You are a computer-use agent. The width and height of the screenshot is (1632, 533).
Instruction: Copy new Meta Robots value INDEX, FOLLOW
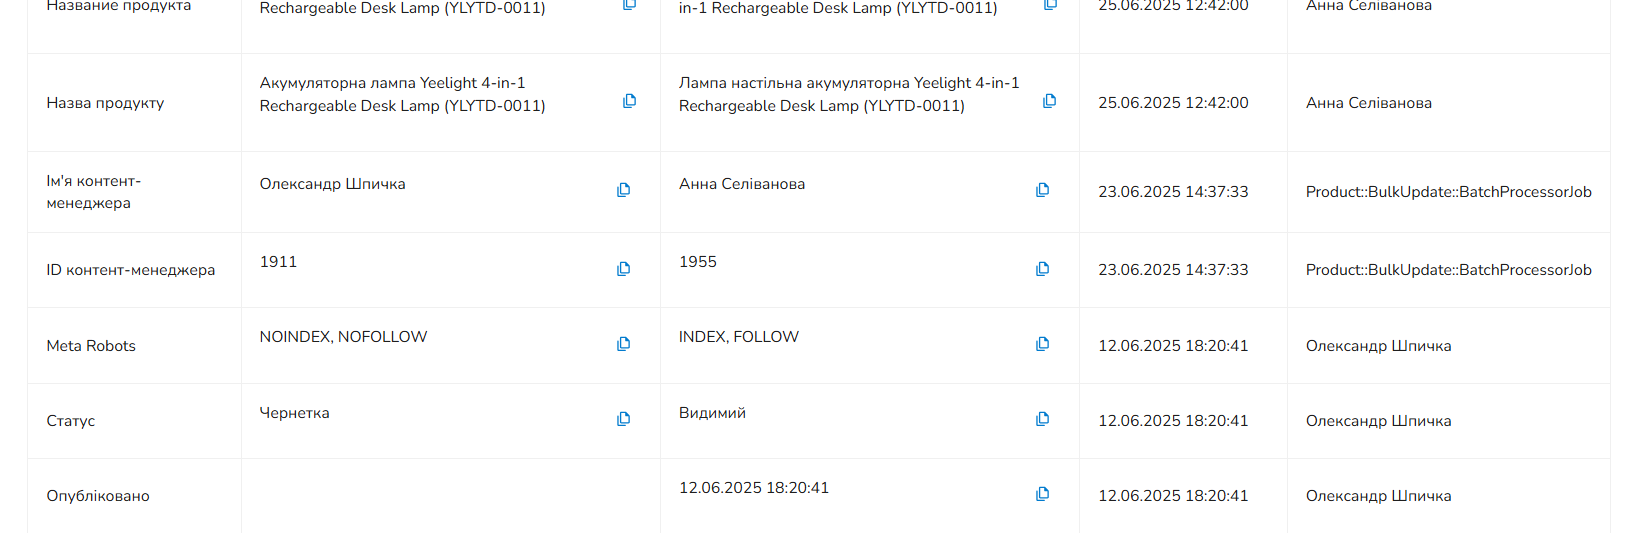click(x=1042, y=344)
